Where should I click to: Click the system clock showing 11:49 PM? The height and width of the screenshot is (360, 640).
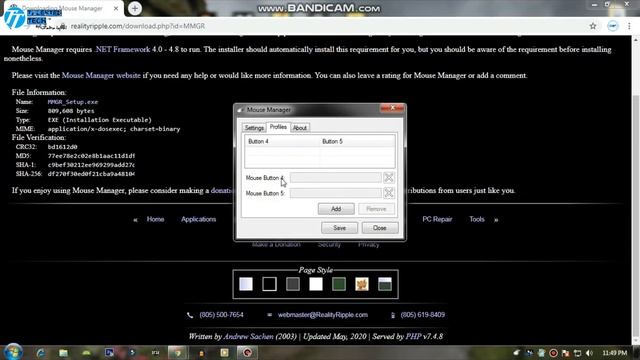615,353
